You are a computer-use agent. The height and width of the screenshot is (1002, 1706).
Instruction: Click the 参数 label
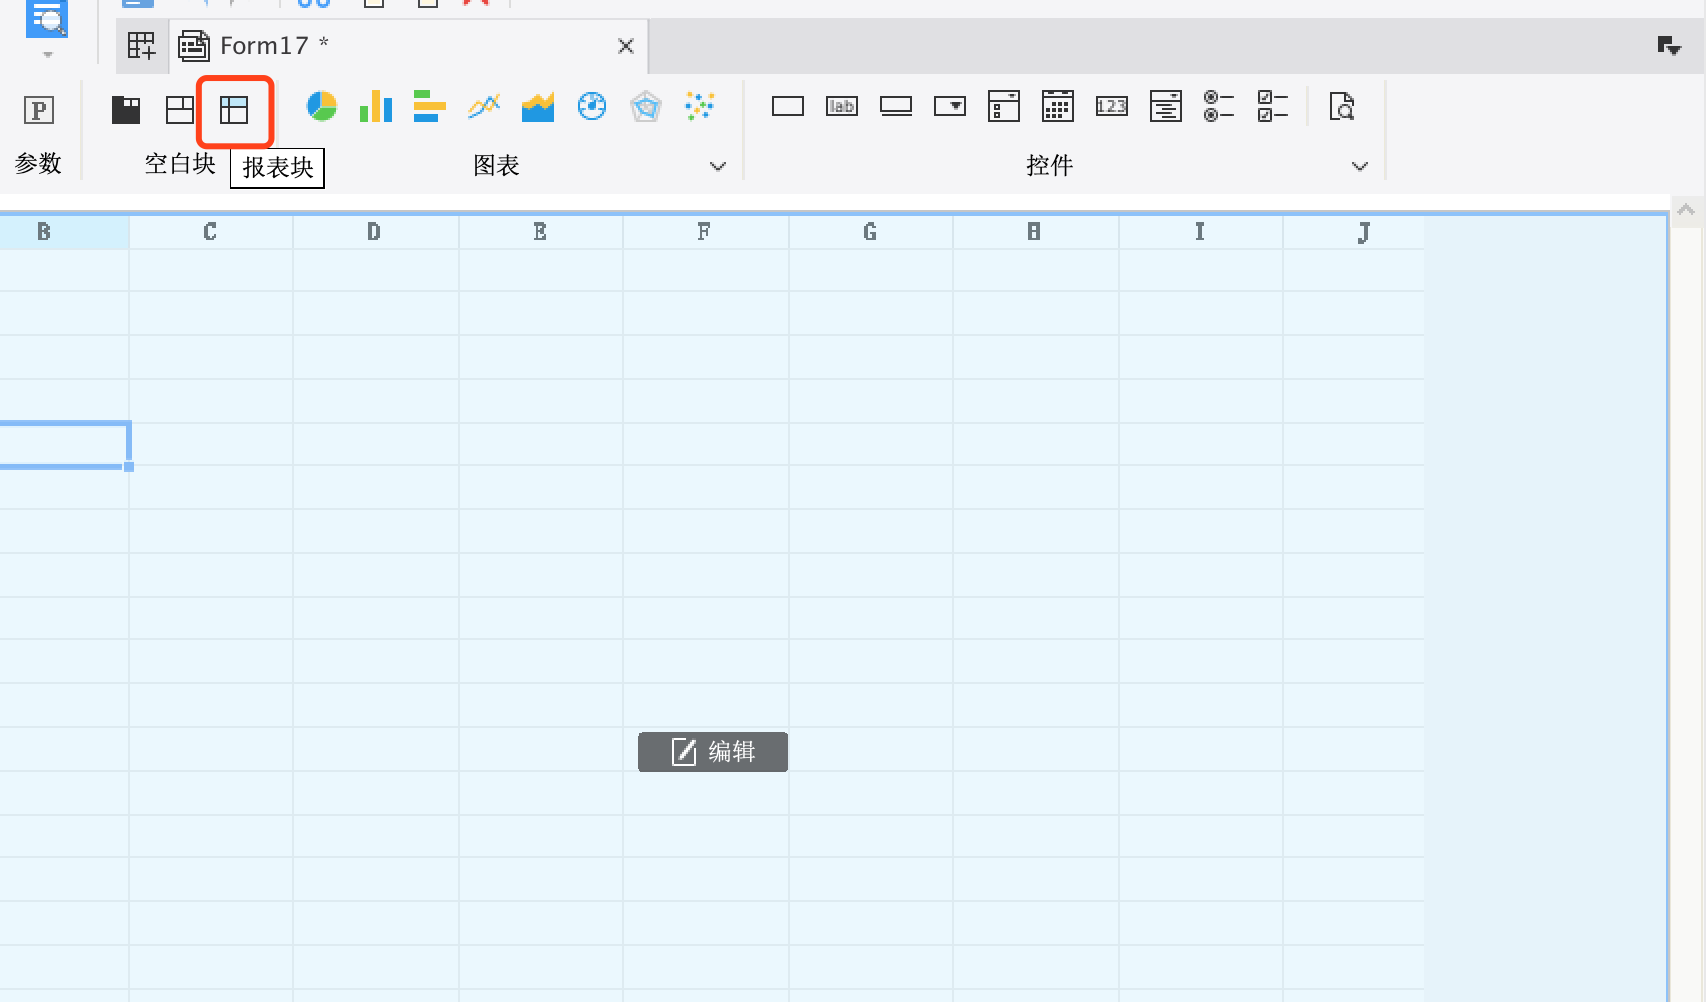38,164
